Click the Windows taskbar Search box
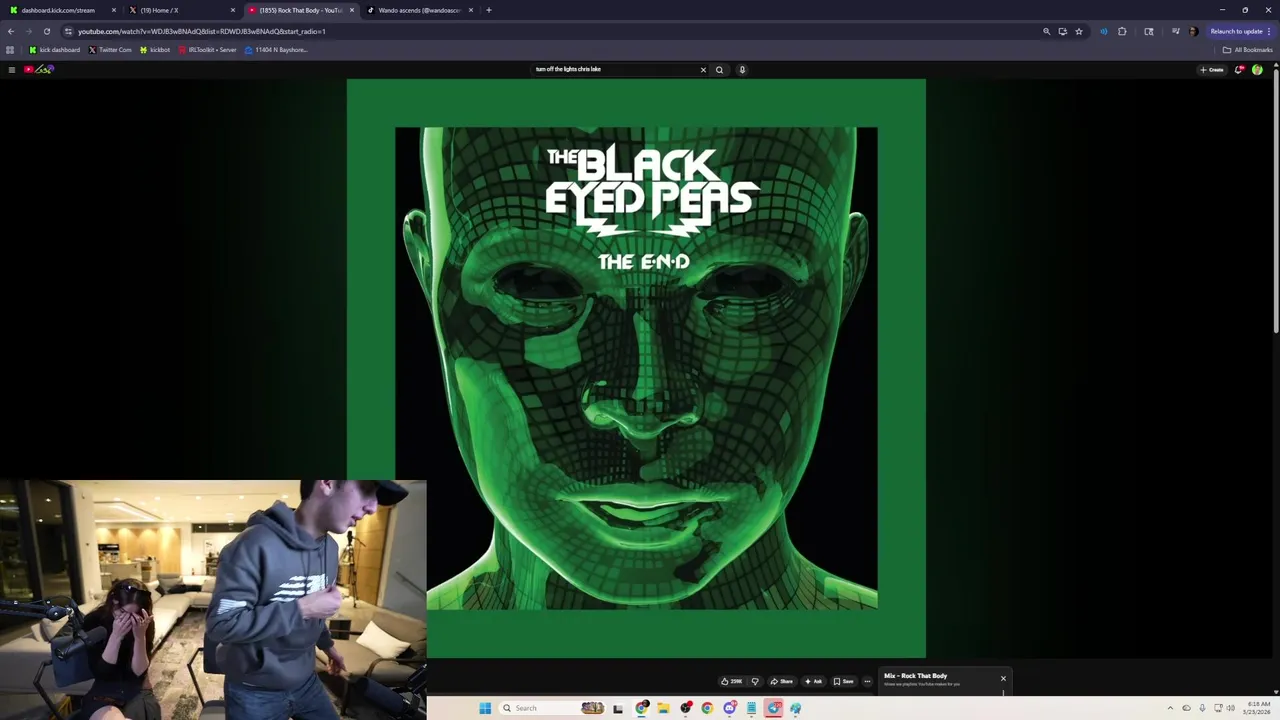This screenshot has width=1280, height=720. (552, 708)
